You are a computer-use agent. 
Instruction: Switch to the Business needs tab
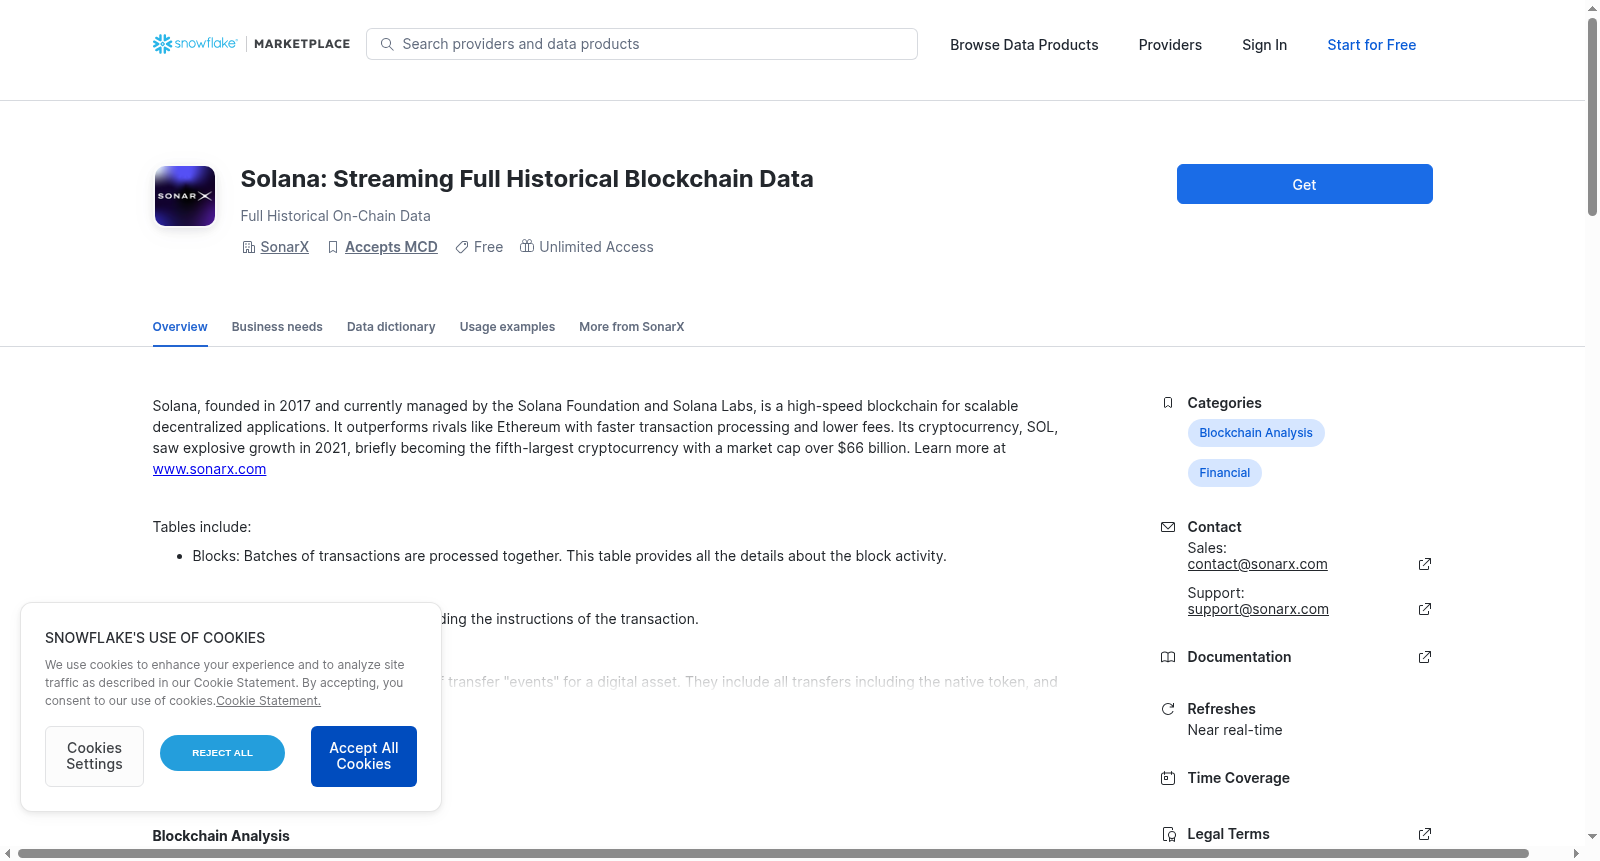coord(277,327)
